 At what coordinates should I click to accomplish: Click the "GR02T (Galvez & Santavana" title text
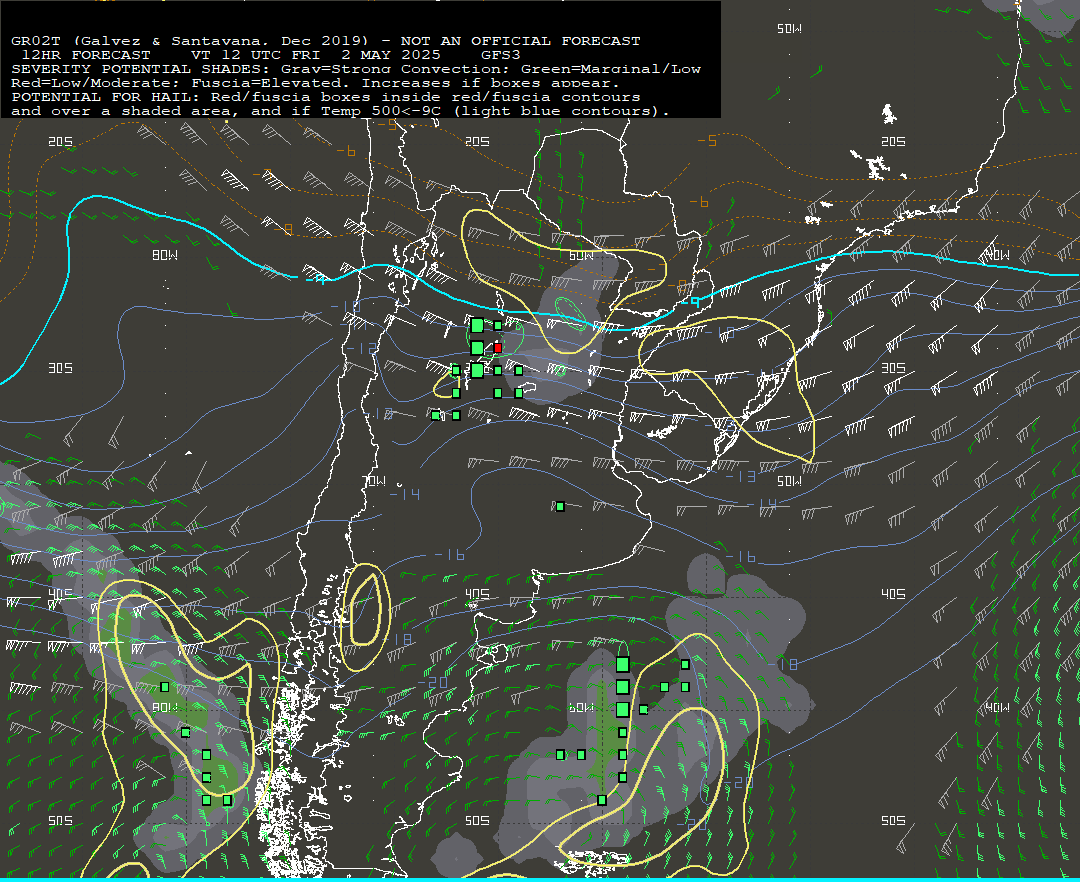[x=140, y=41]
